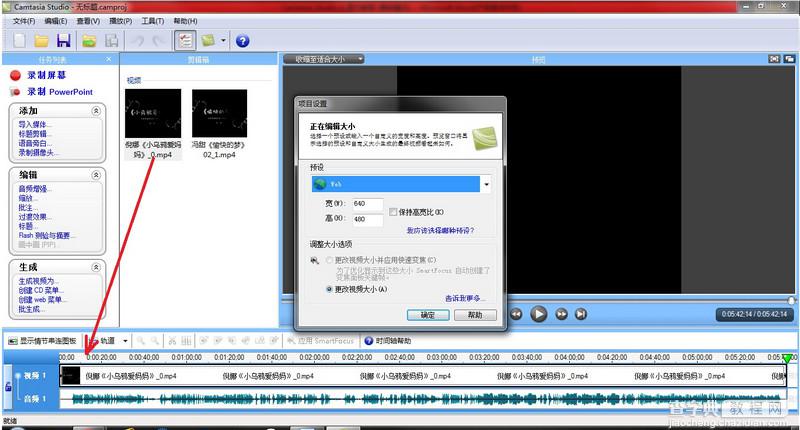Viewport: 800px width, 430px height.
Task: Click the preset selection help link
Action: point(440,231)
